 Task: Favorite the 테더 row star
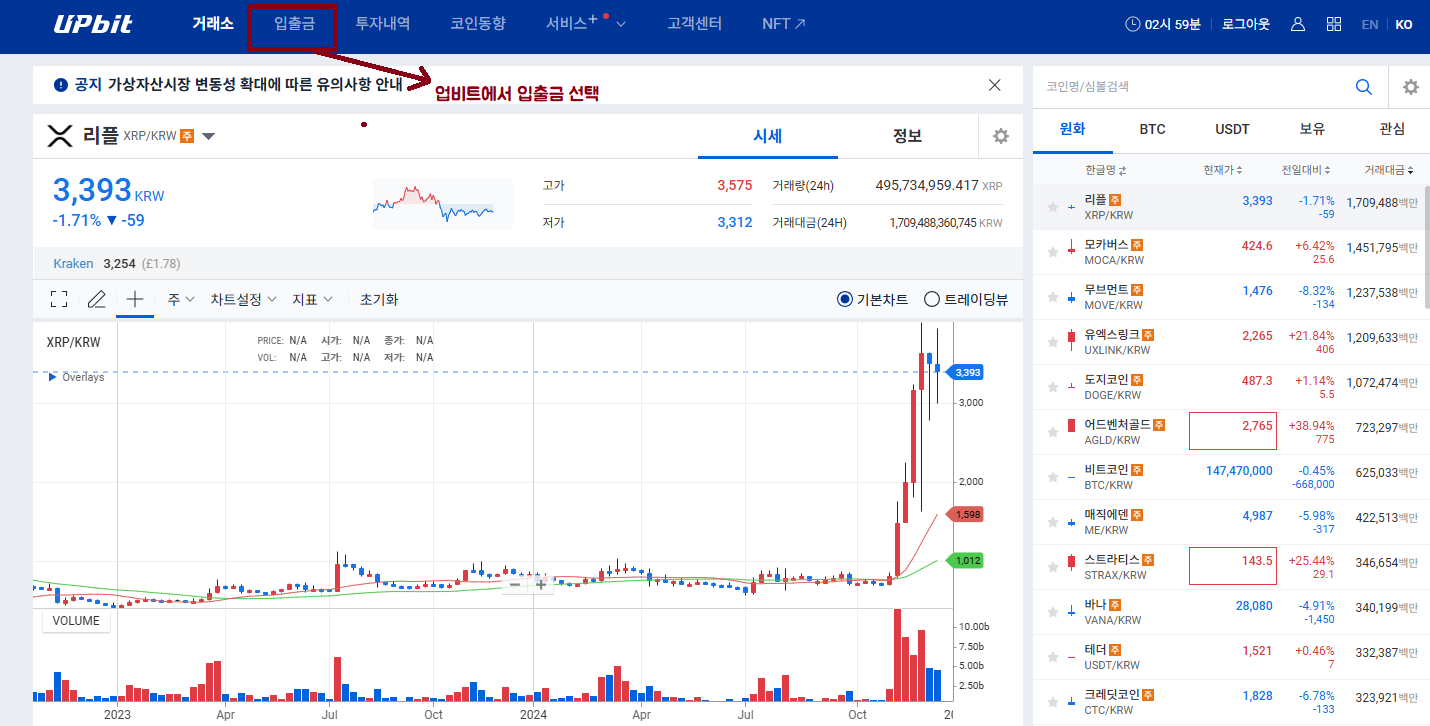(1052, 657)
